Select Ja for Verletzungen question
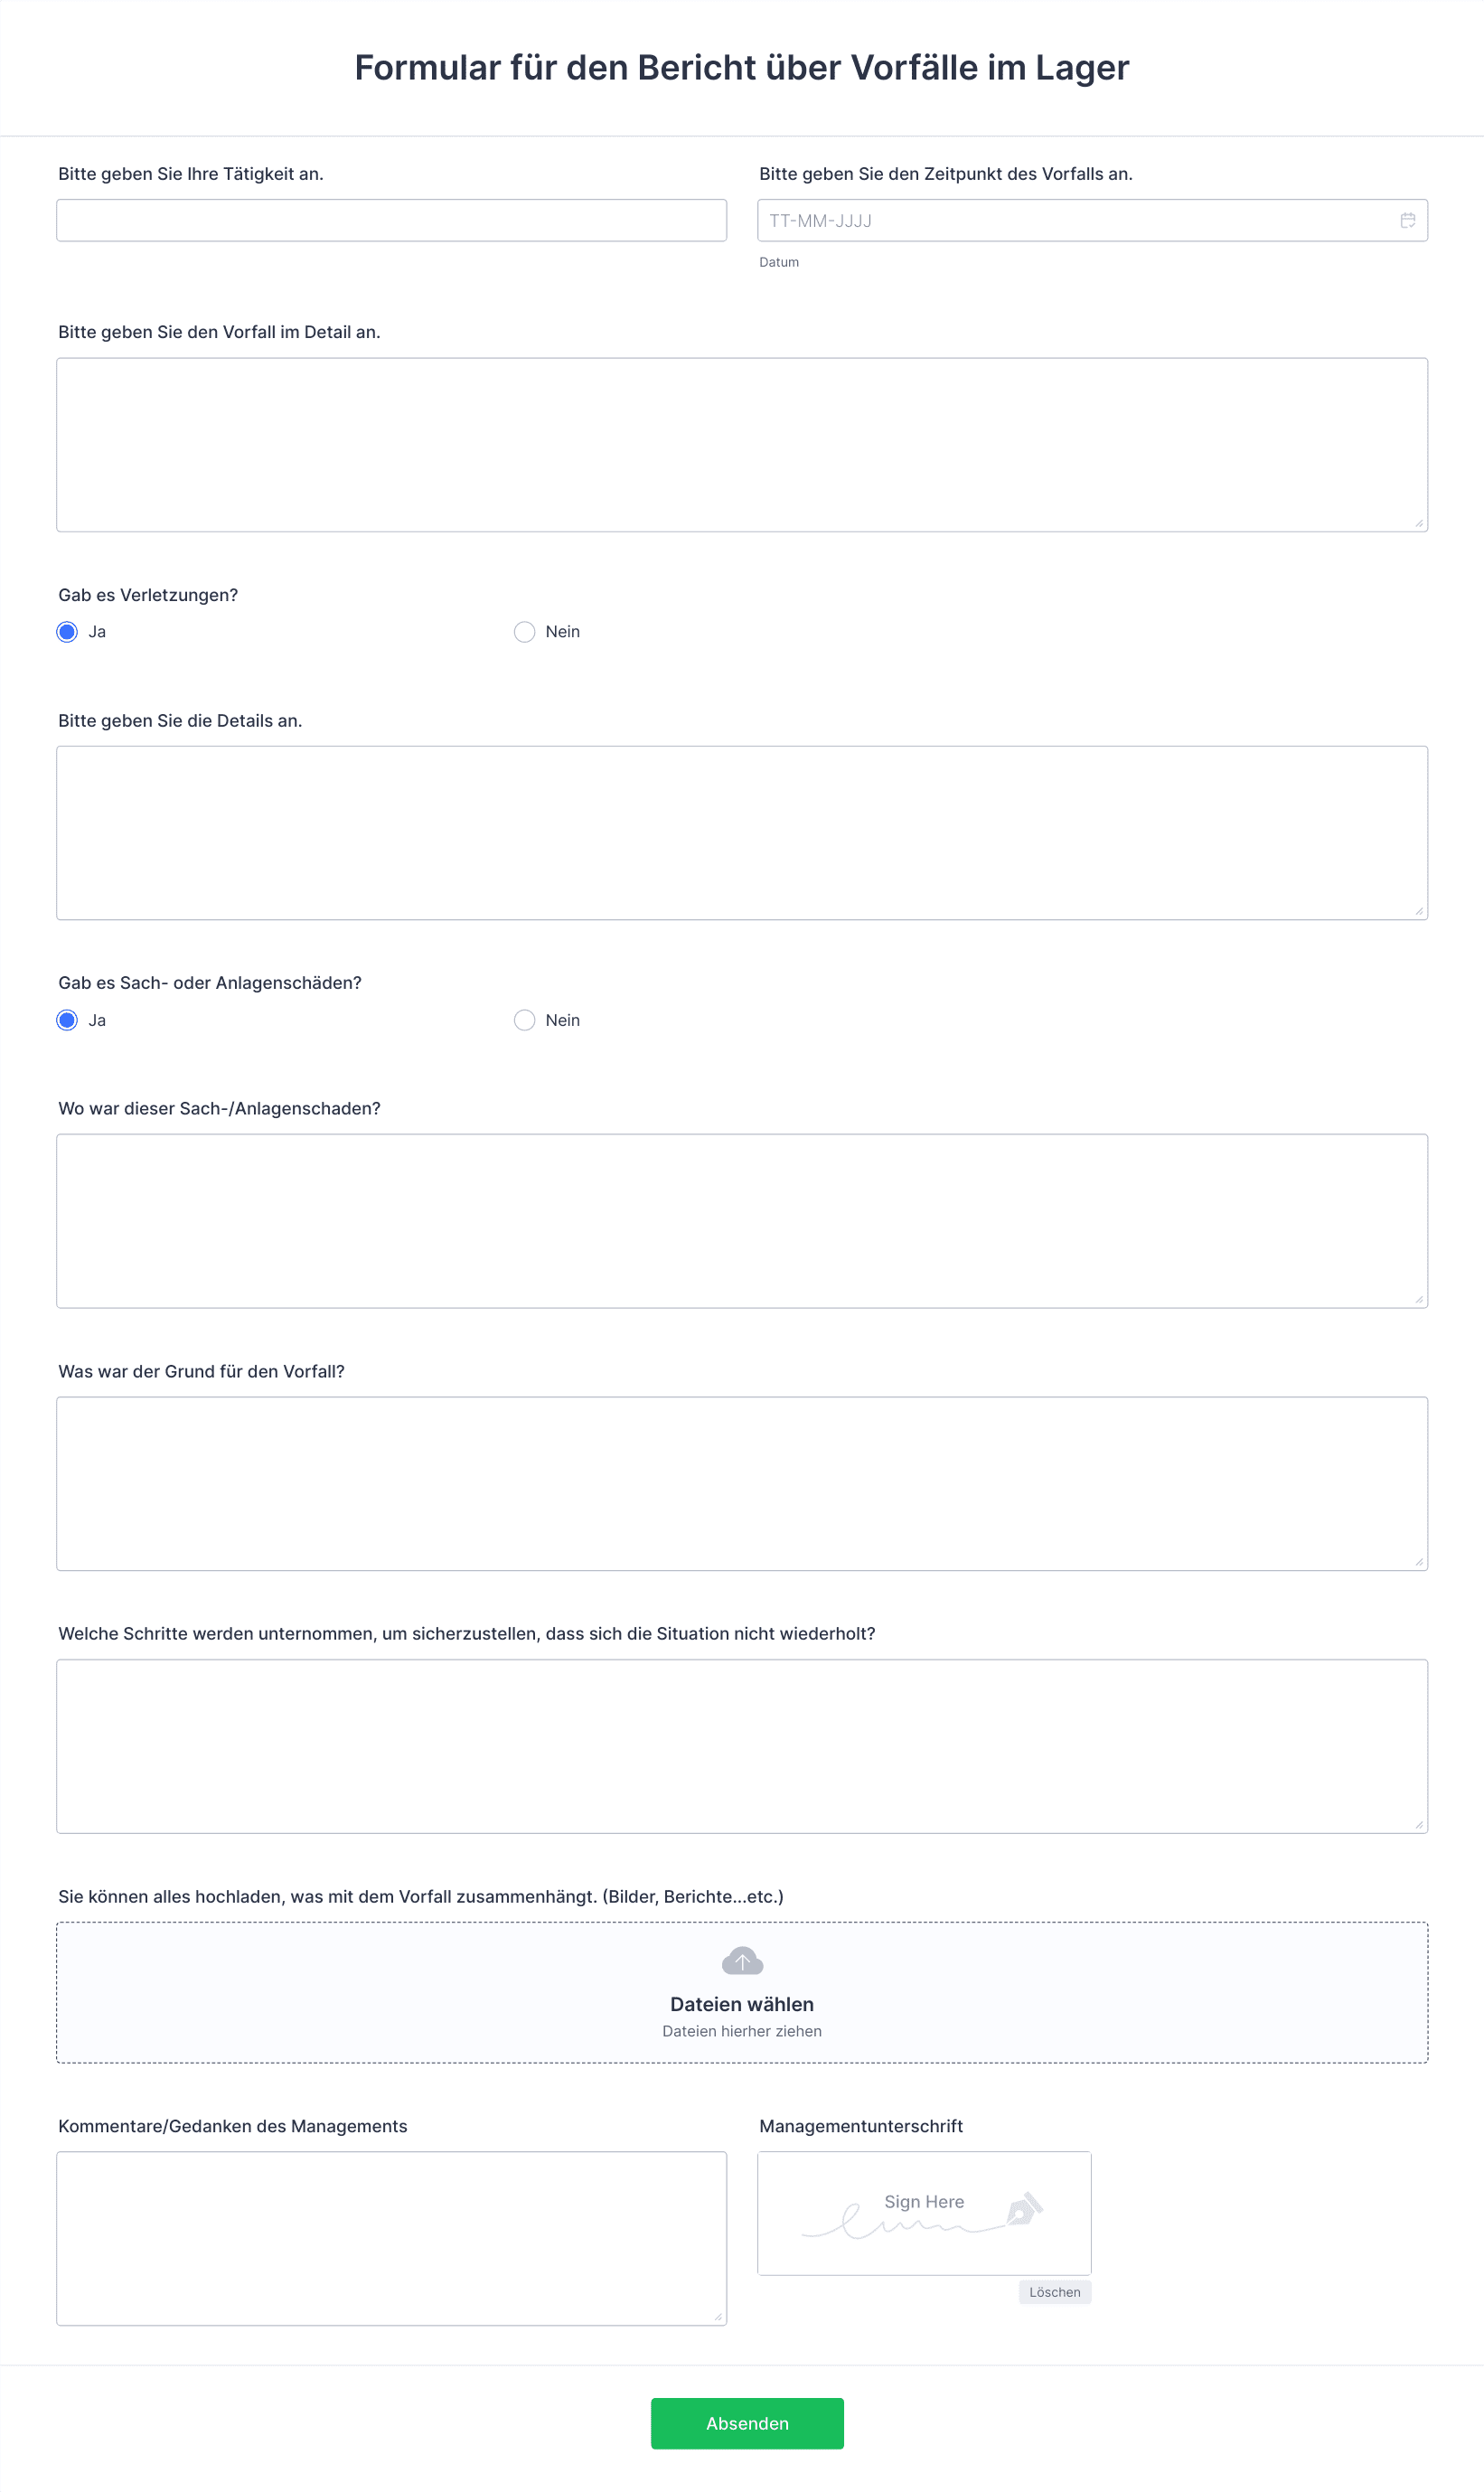The image size is (1484, 2492). pyautogui.click(x=67, y=632)
